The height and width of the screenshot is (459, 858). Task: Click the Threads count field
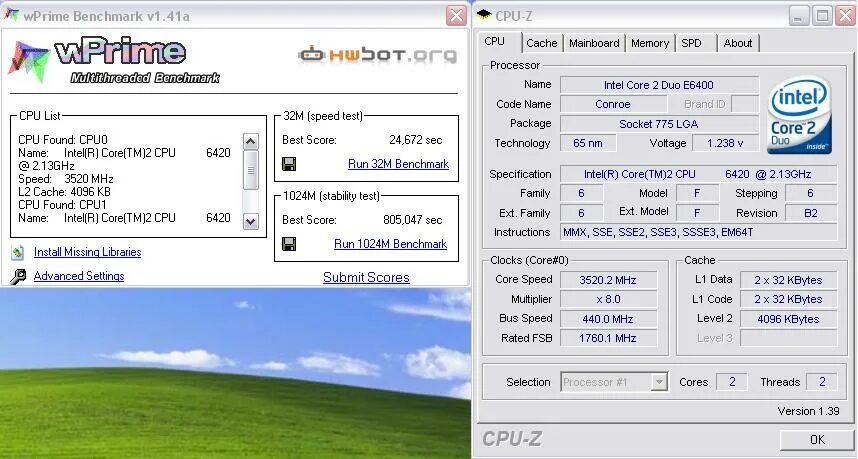point(822,382)
